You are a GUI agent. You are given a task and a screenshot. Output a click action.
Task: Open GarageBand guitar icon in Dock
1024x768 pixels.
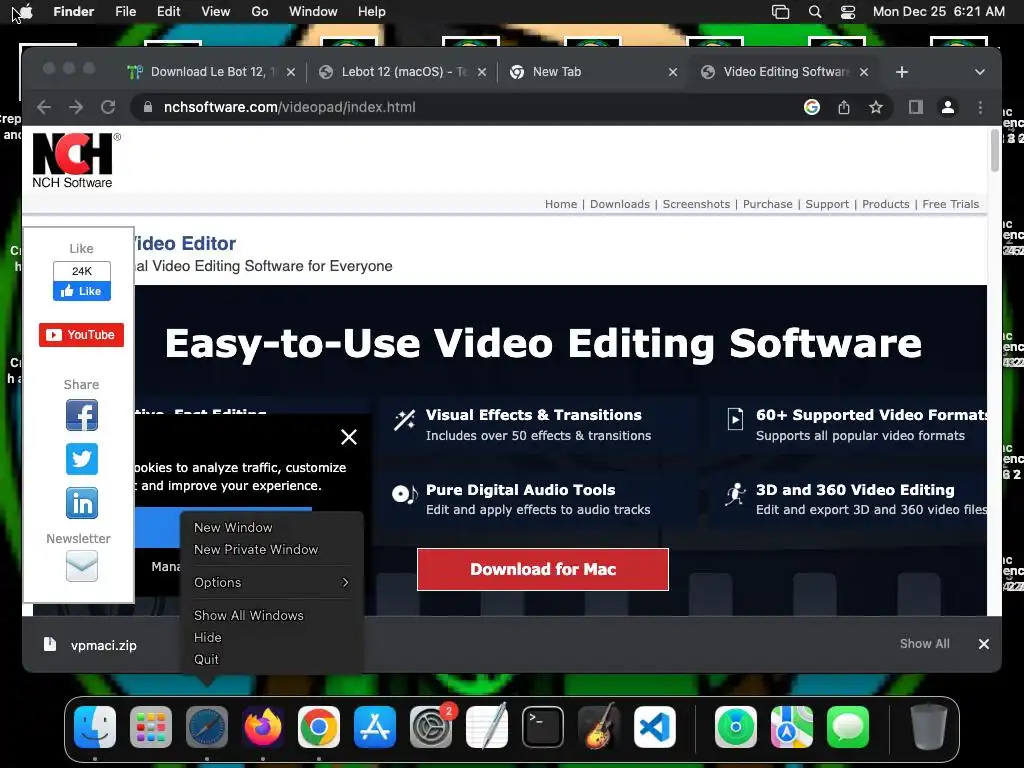click(x=599, y=727)
